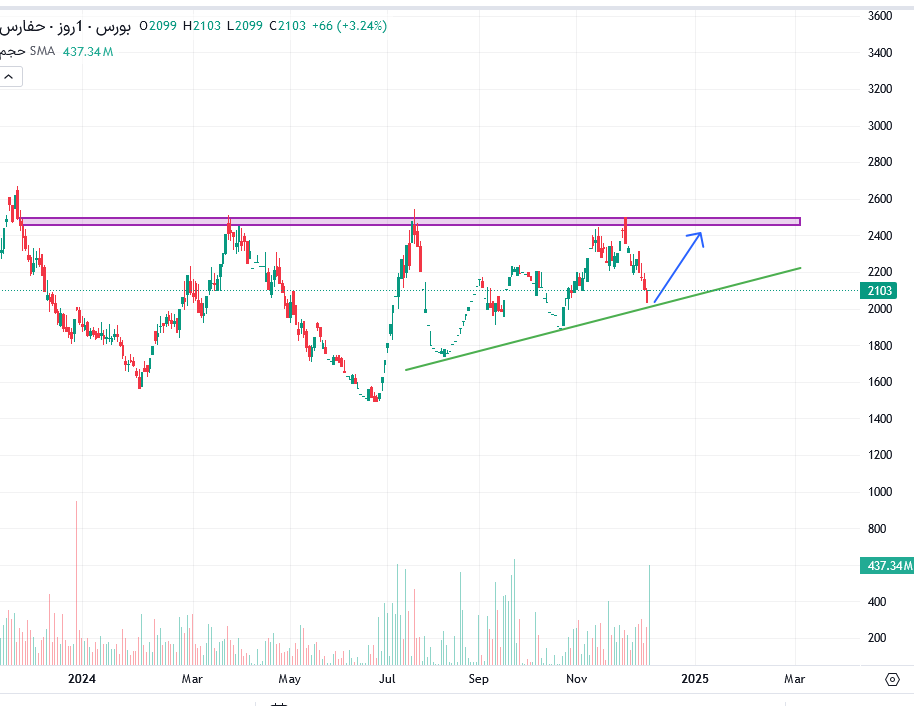The width and height of the screenshot is (914, 706).
Task: Click the 1600 price axis label
Action: click(x=880, y=381)
